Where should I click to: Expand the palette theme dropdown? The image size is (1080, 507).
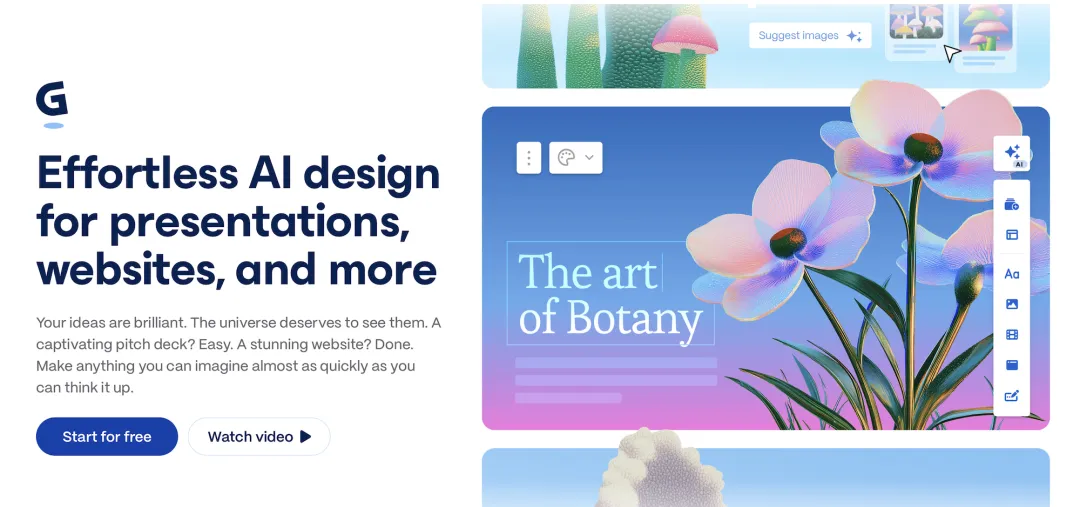click(x=576, y=158)
